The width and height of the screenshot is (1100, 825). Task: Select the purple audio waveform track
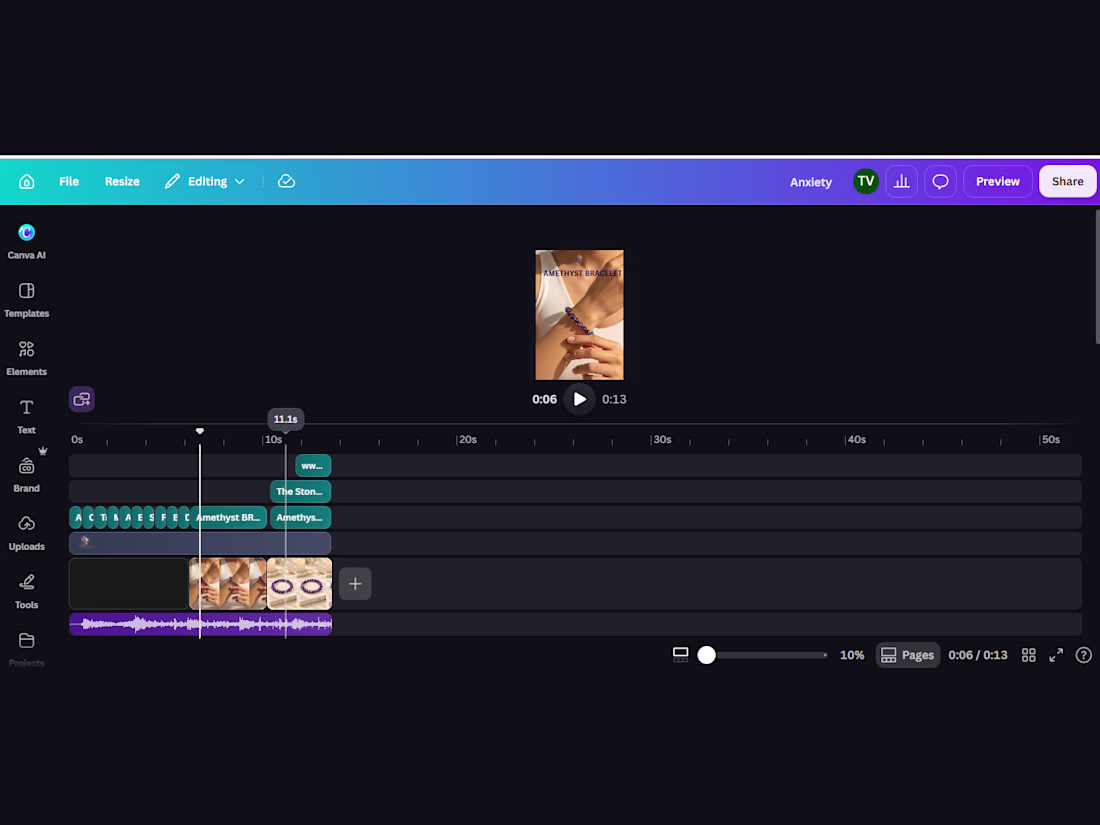tap(201, 624)
